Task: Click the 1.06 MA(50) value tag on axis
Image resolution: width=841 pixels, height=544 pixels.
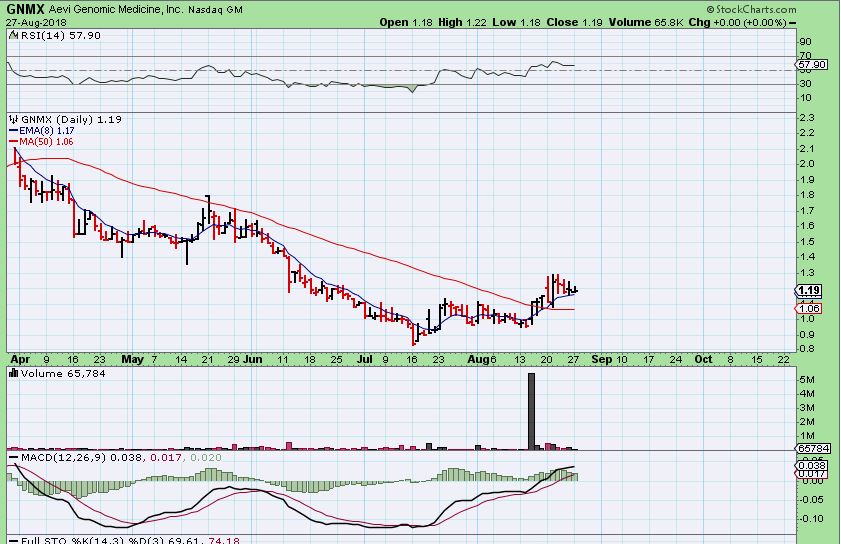Action: [x=808, y=309]
